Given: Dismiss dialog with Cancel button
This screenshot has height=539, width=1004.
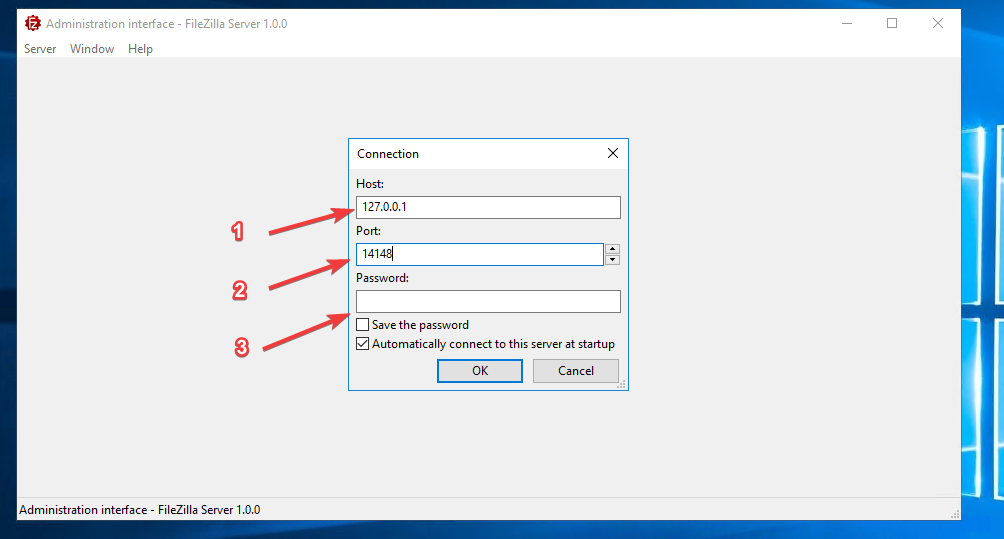Looking at the screenshot, I should [576, 371].
